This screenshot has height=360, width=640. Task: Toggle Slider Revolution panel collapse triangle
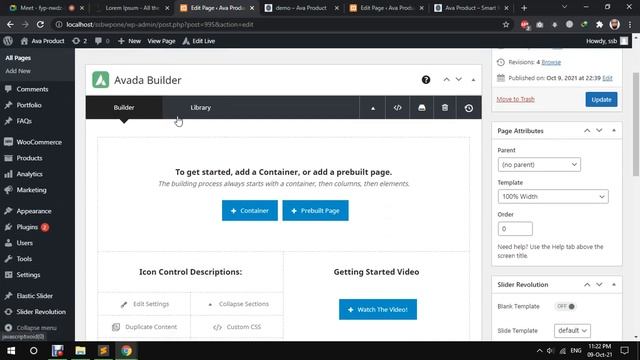pos(614,284)
